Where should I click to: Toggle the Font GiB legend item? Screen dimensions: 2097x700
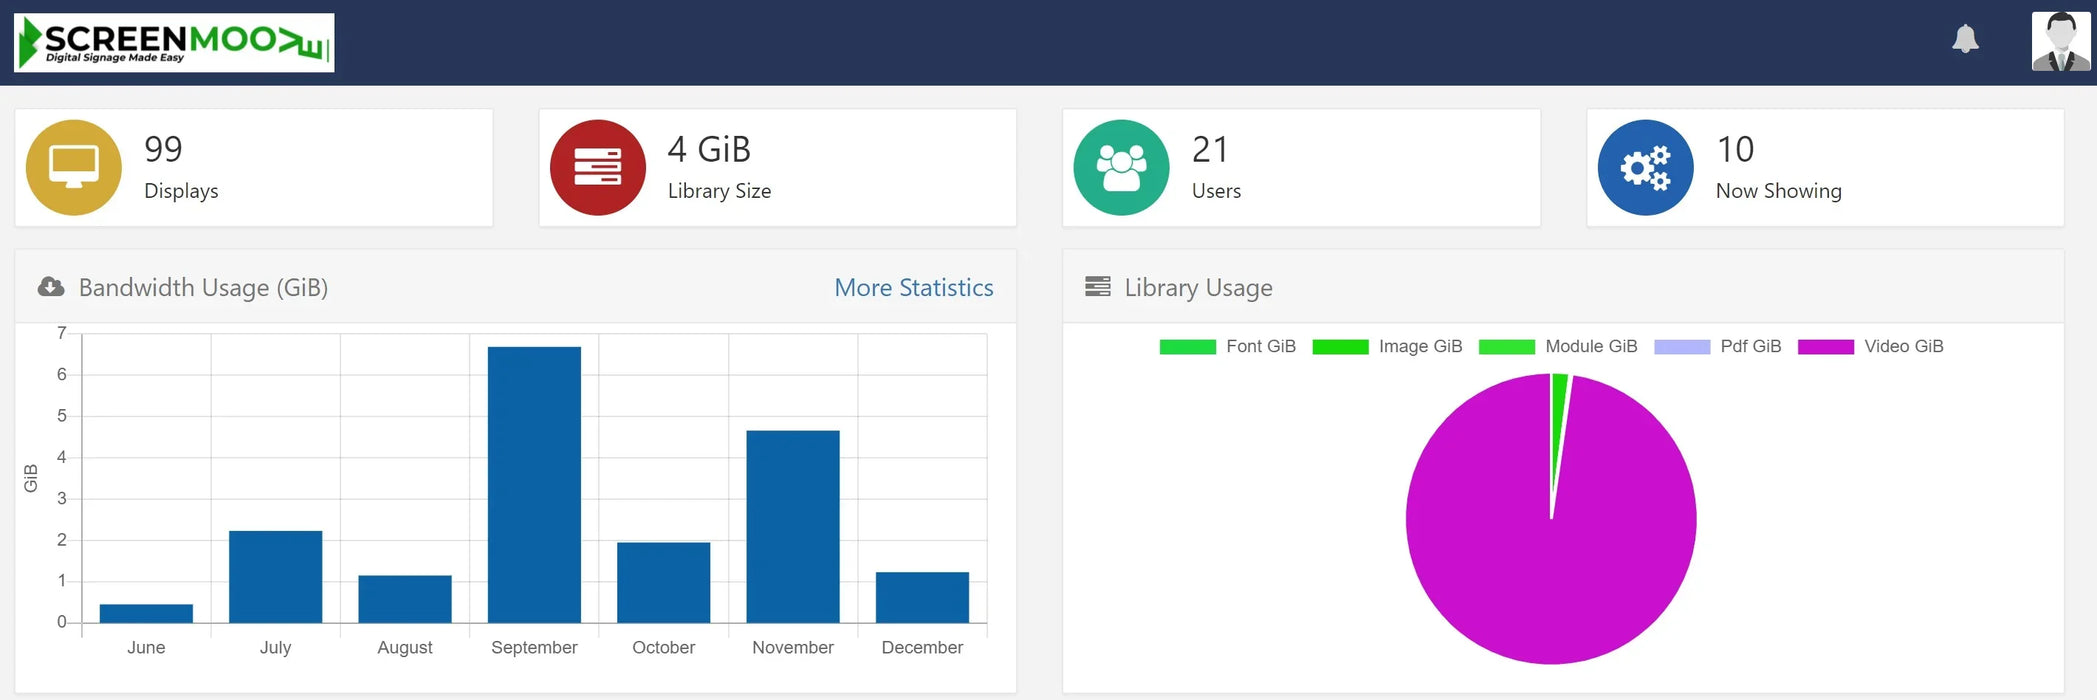[1227, 347]
